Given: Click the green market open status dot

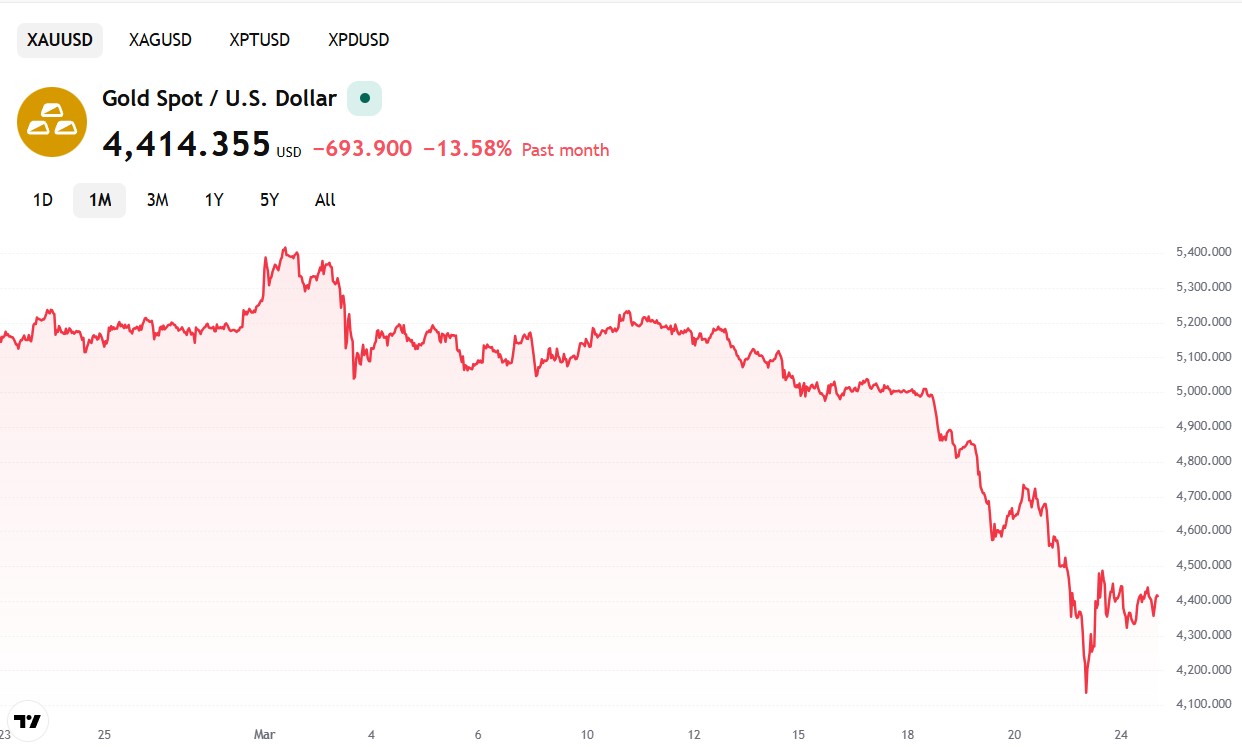Looking at the screenshot, I should click(x=363, y=98).
